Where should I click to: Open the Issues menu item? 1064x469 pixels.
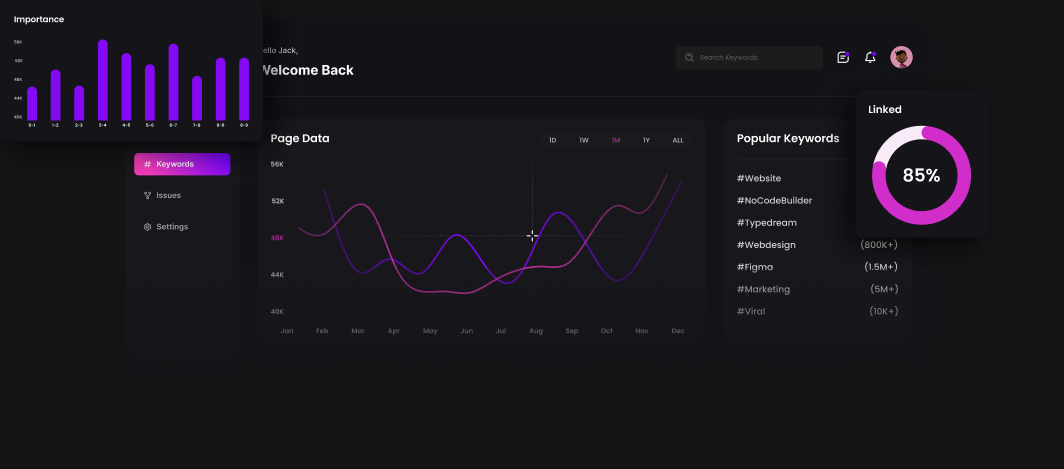(168, 196)
